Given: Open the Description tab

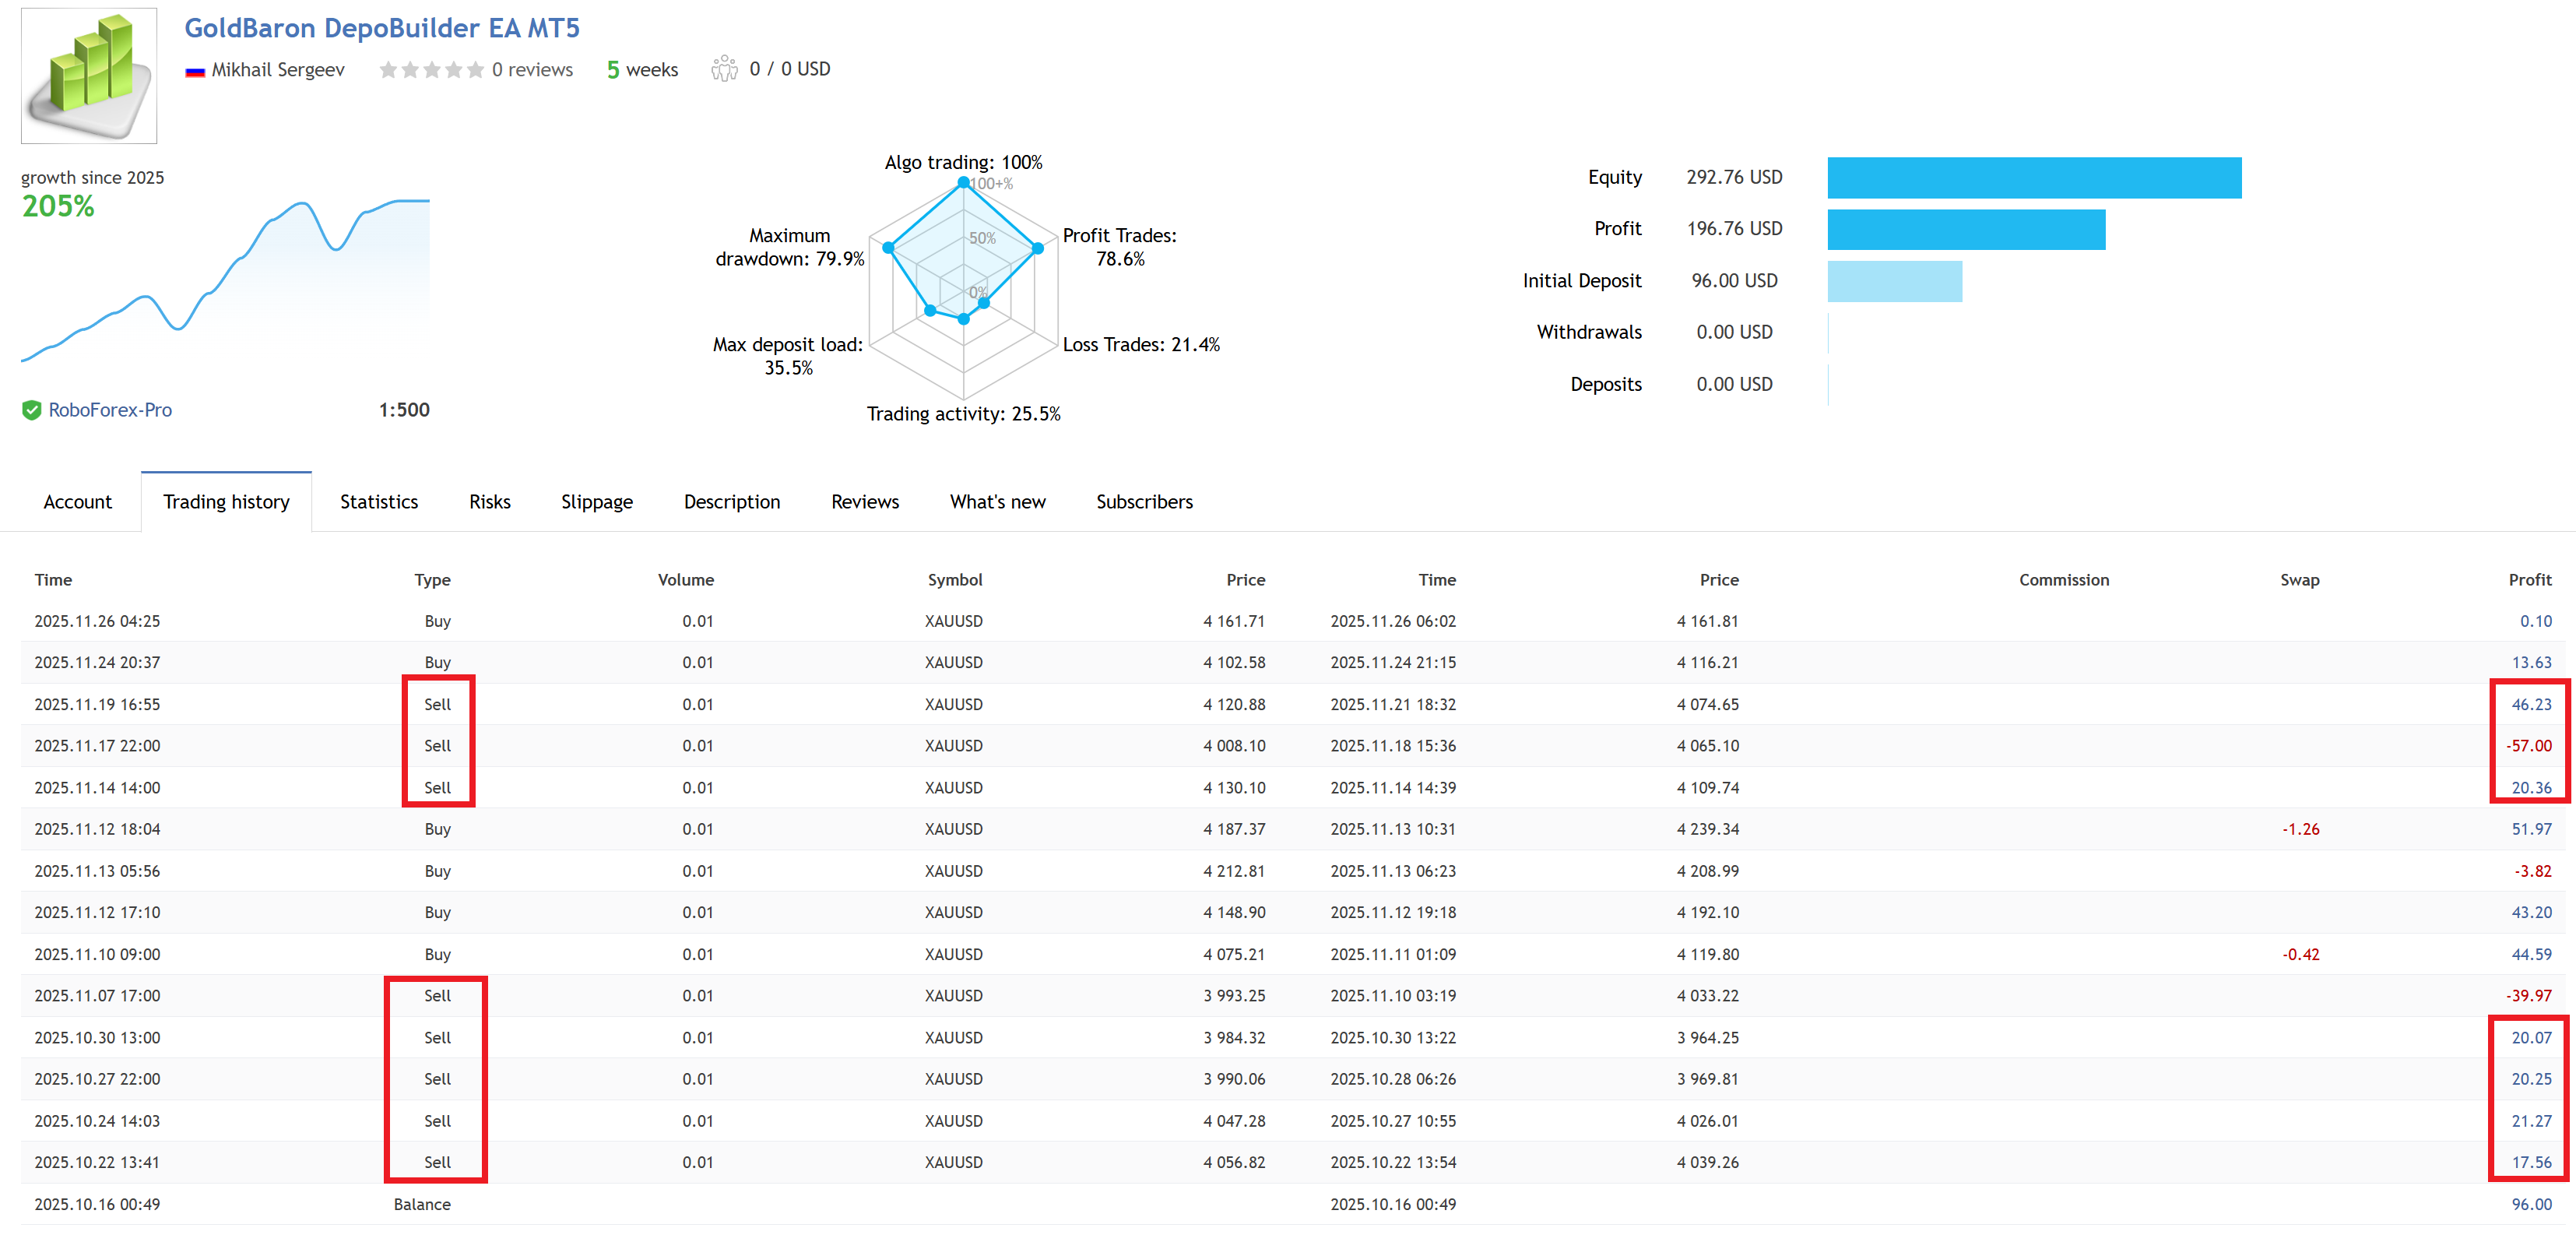Looking at the screenshot, I should [731, 502].
